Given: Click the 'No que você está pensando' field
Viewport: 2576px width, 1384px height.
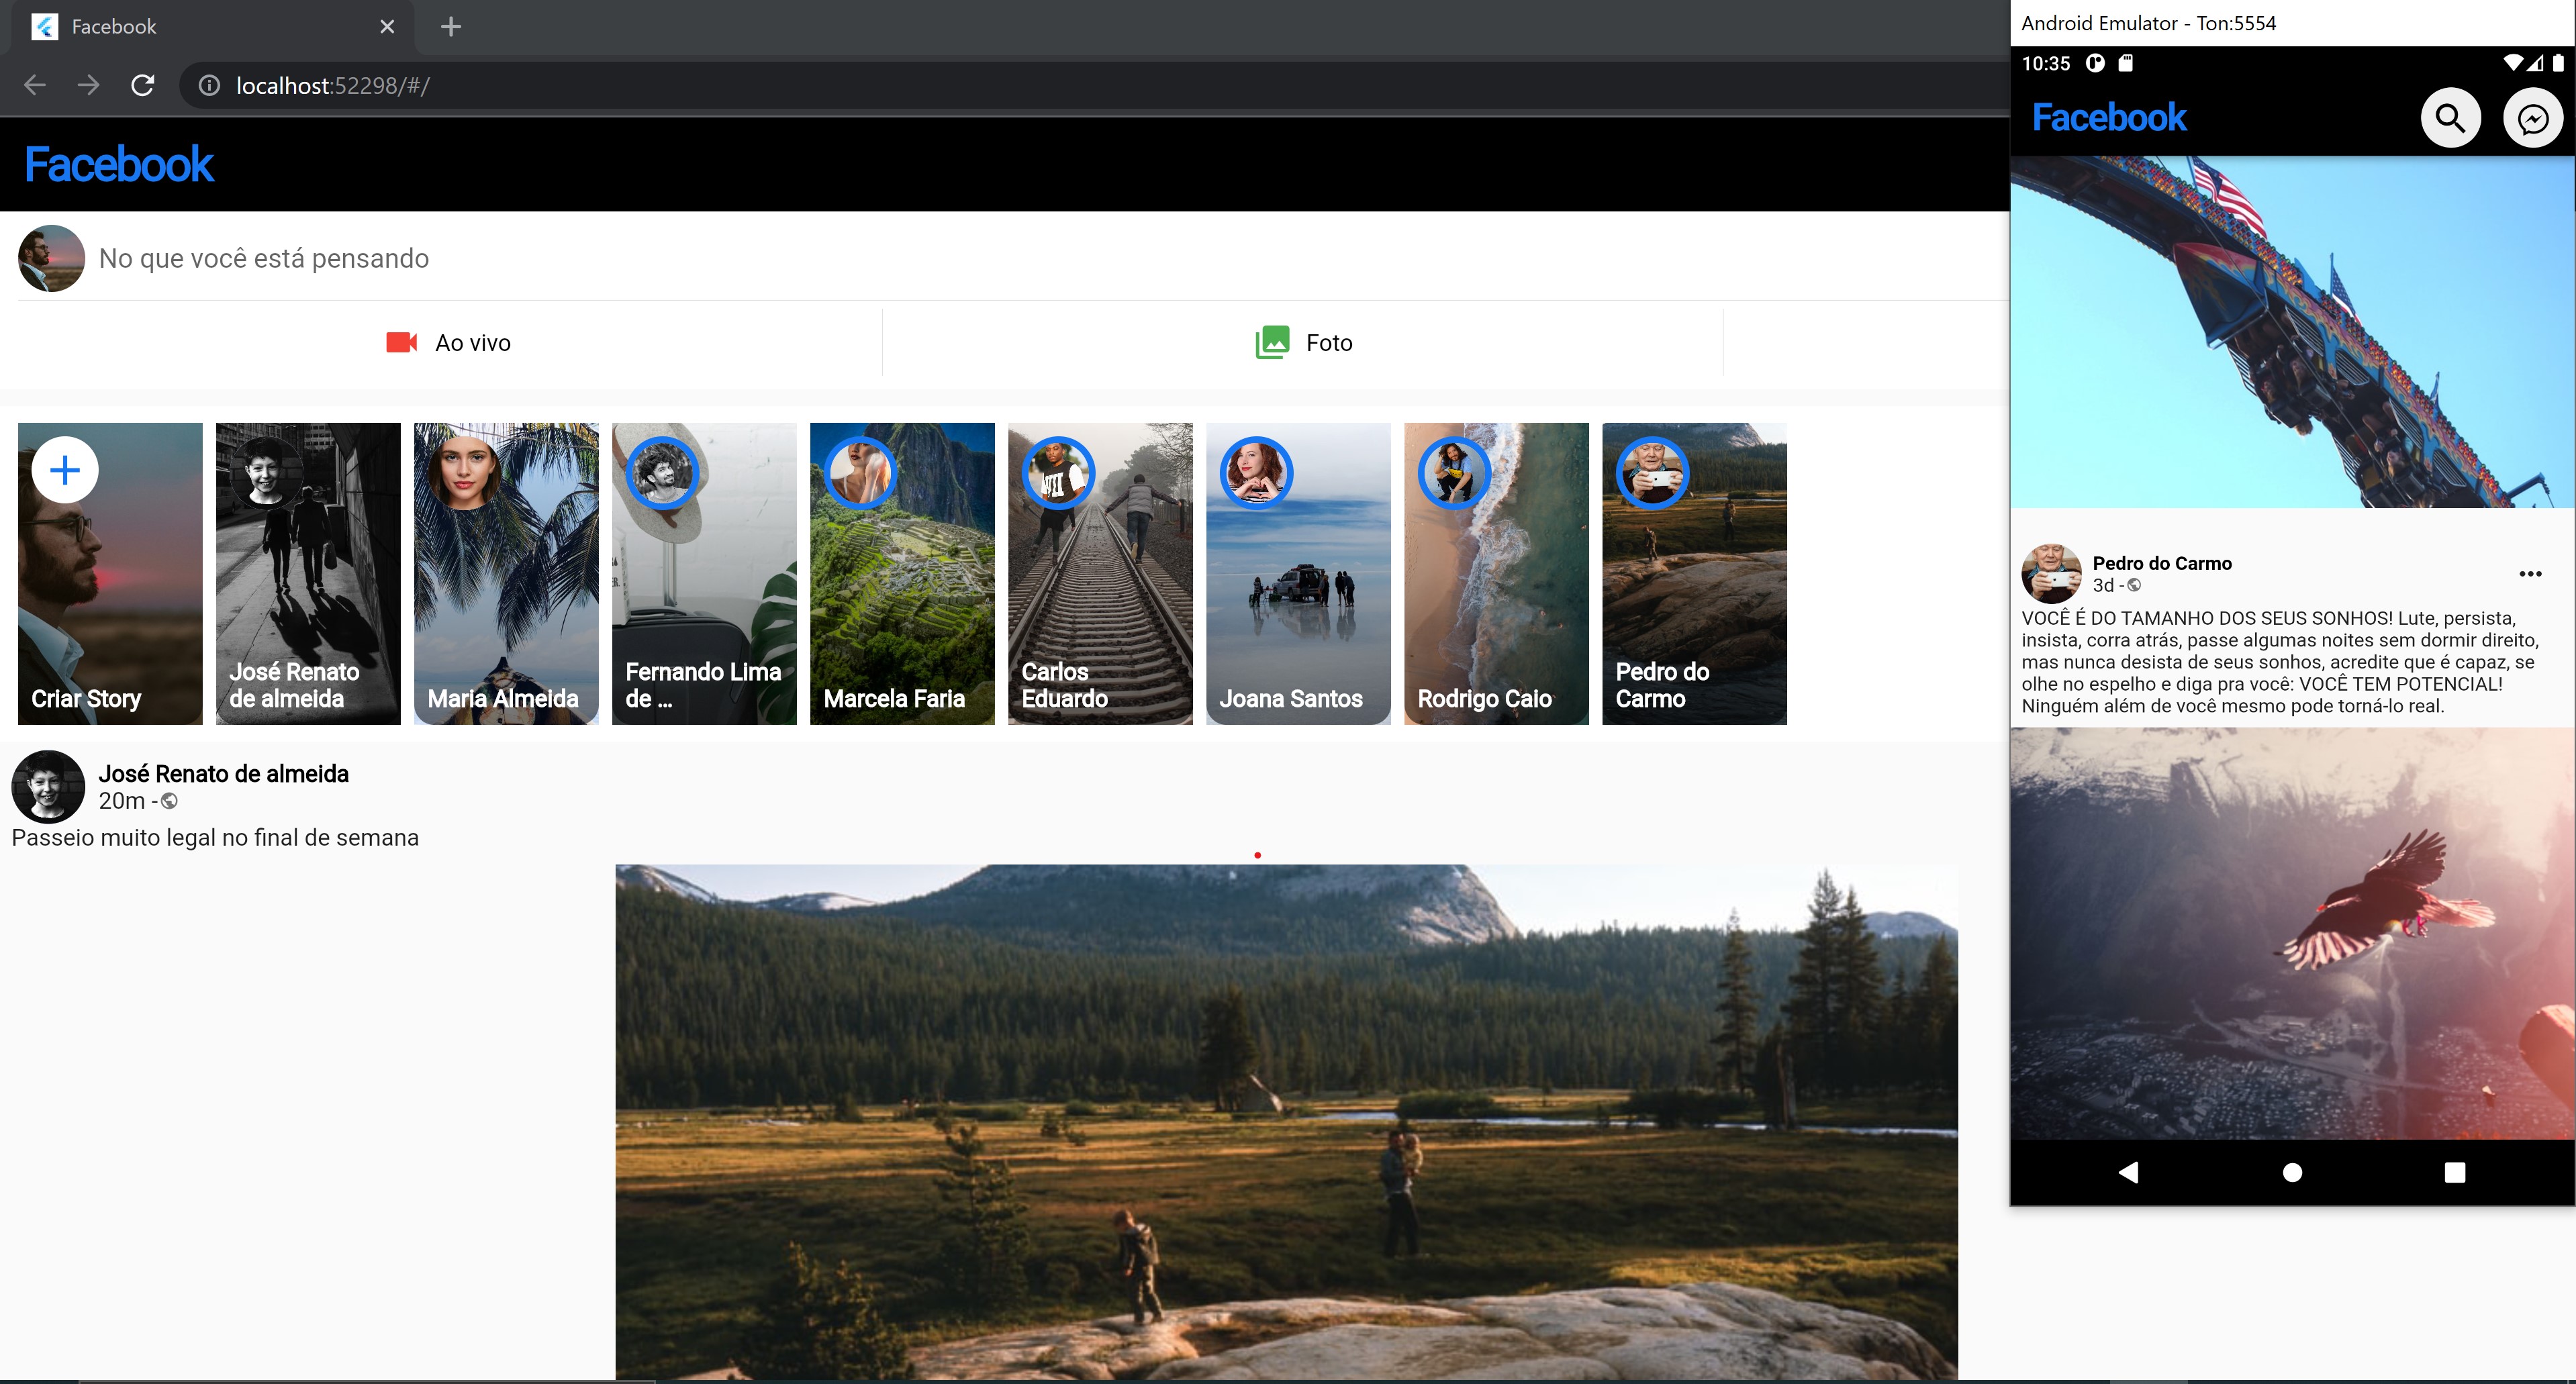Looking at the screenshot, I should (264, 259).
